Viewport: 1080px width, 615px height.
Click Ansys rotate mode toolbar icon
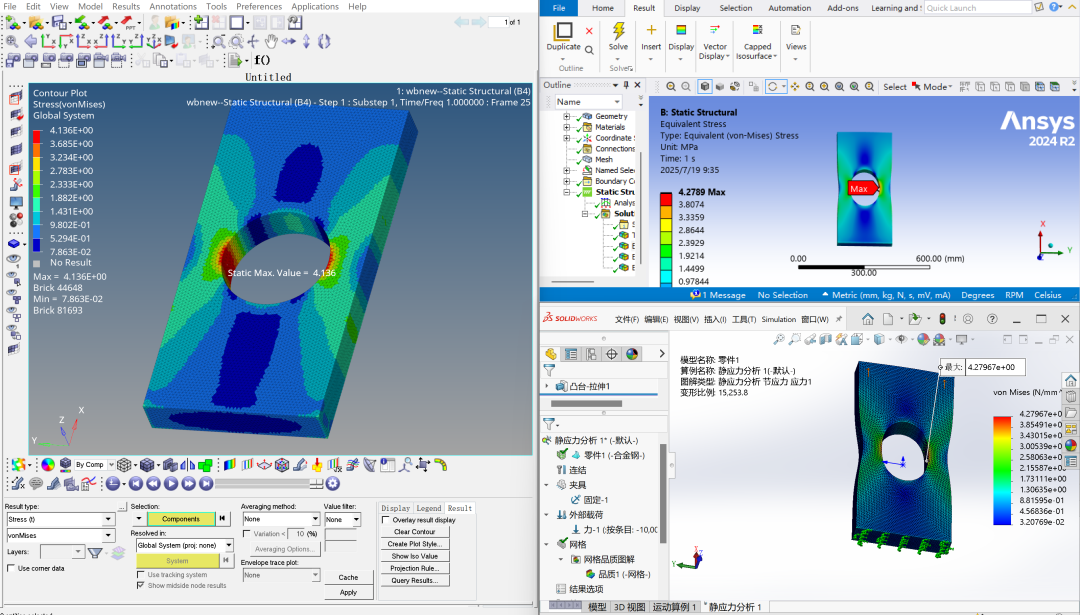(772, 86)
